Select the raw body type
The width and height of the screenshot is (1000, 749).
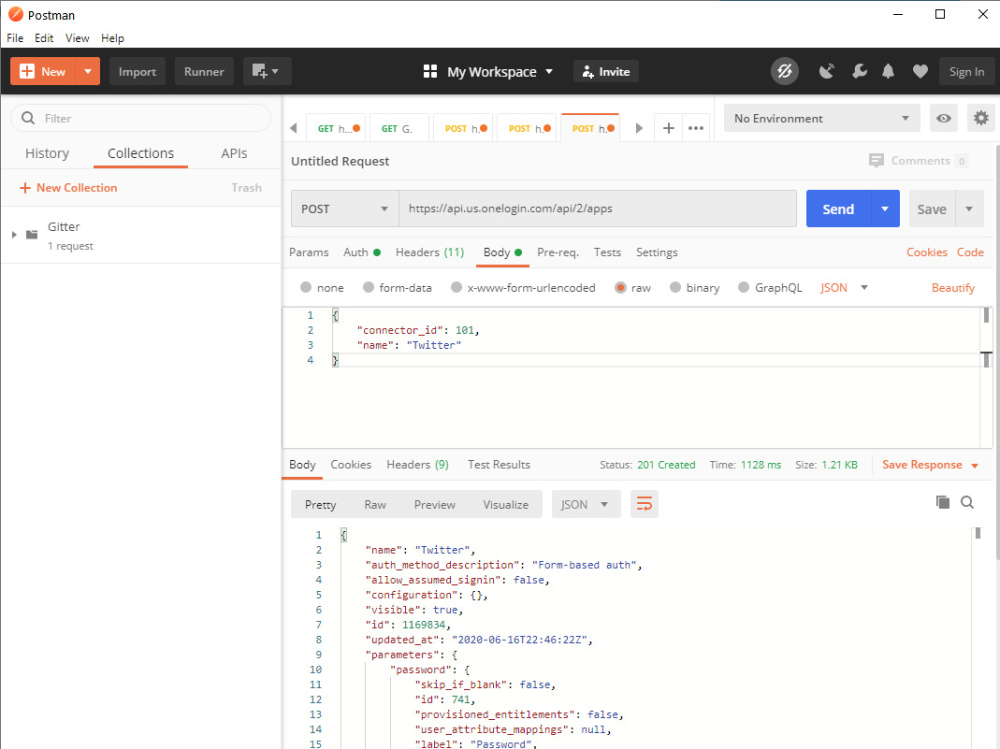pos(620,288)
